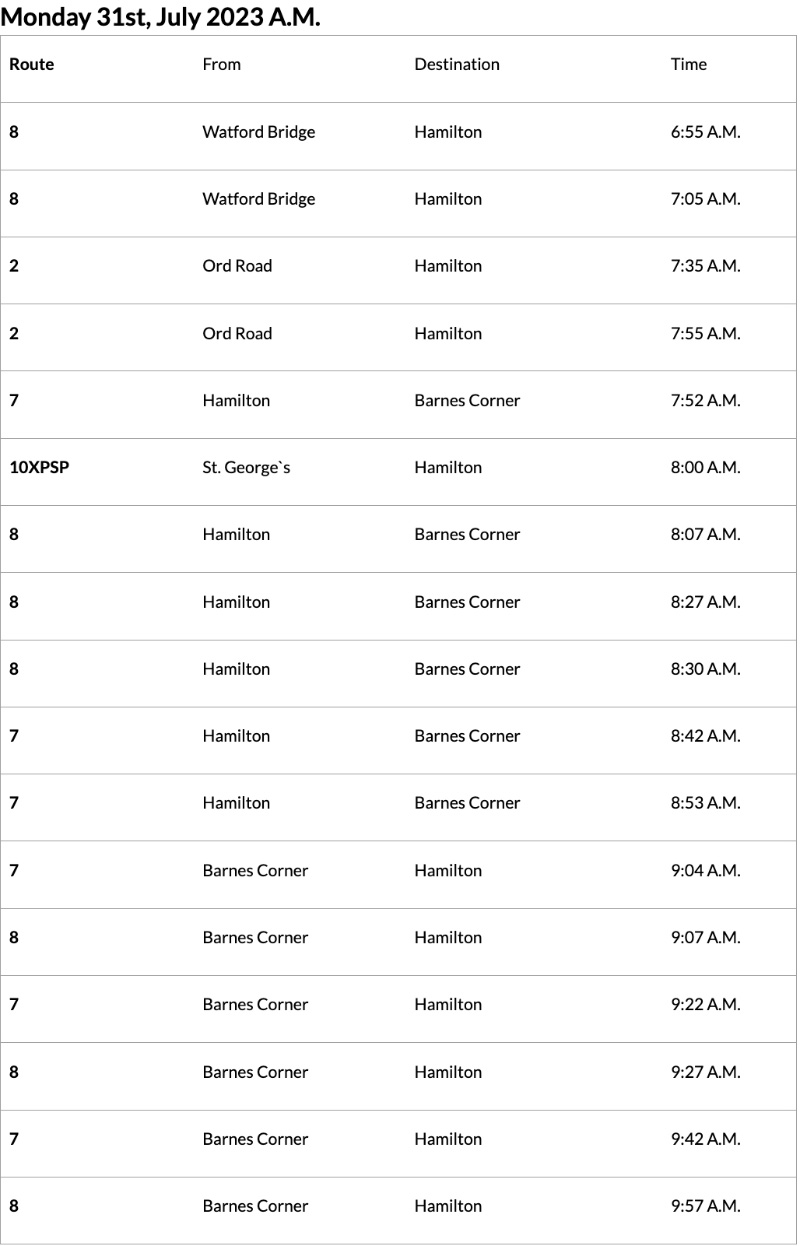Click Ord Road in the 7:35 A.M. row
Image resolution: width=800 pixels, height=1246 pixels.
point(237,266)
